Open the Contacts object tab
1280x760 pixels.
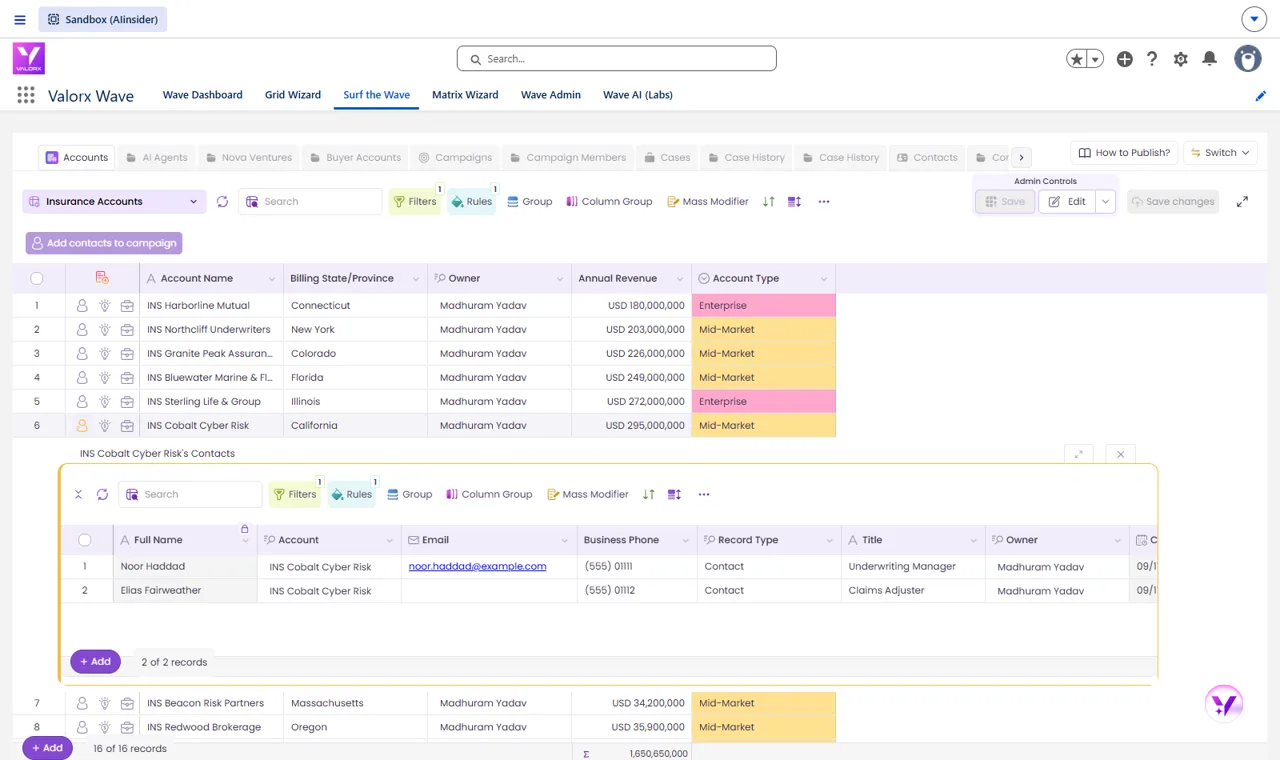pos(927,158)
